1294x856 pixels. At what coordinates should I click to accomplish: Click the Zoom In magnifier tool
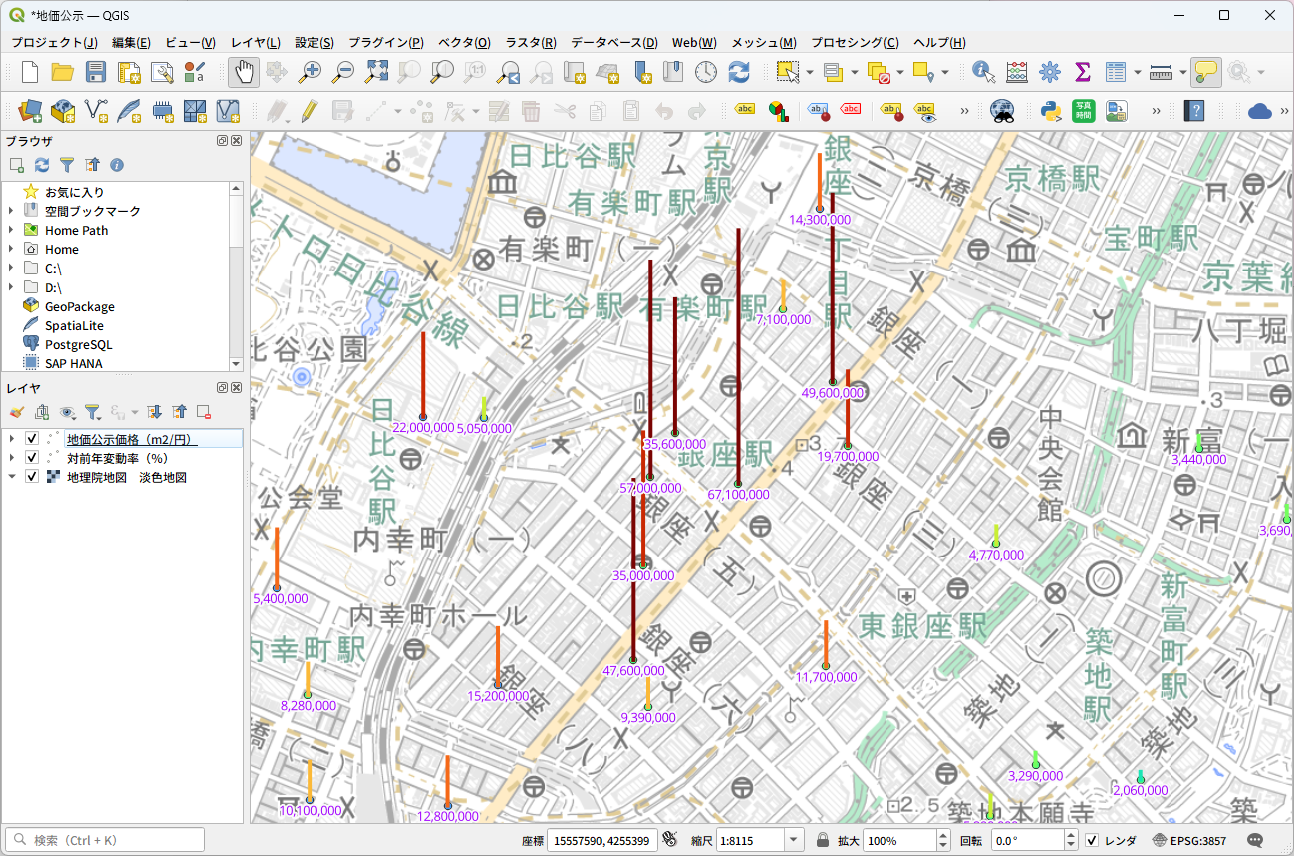pos(311,72)
